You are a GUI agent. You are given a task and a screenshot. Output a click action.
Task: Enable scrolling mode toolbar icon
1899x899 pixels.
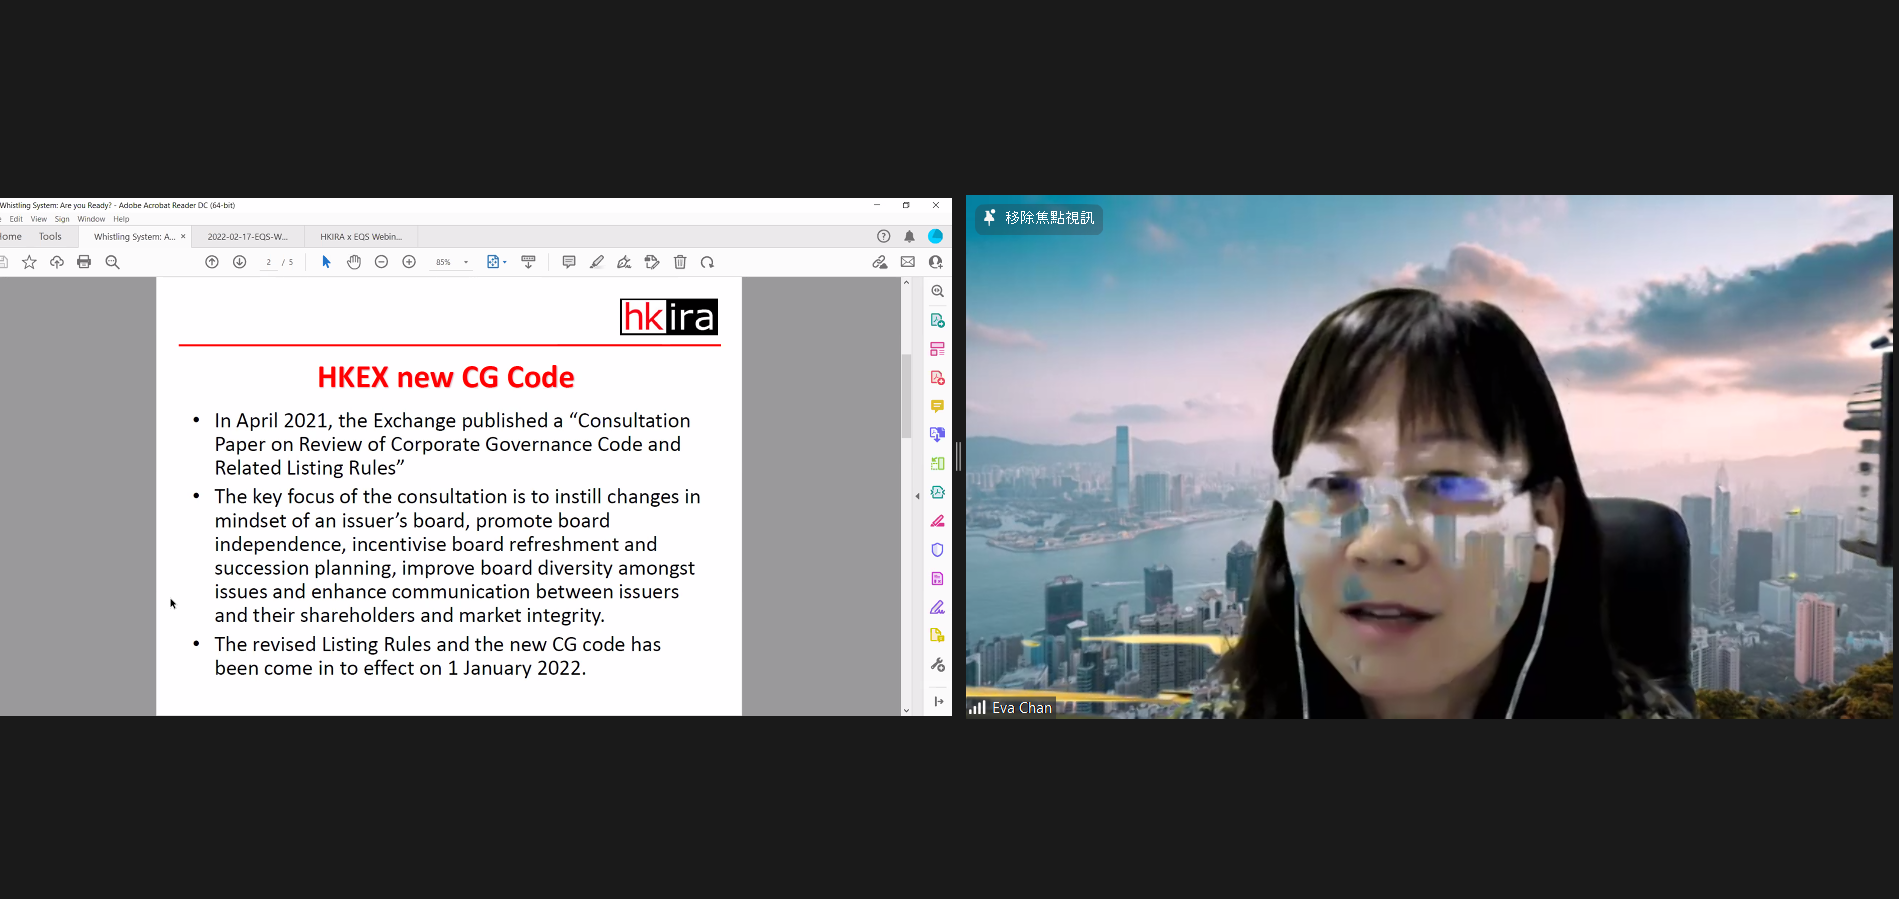point(529,262)
